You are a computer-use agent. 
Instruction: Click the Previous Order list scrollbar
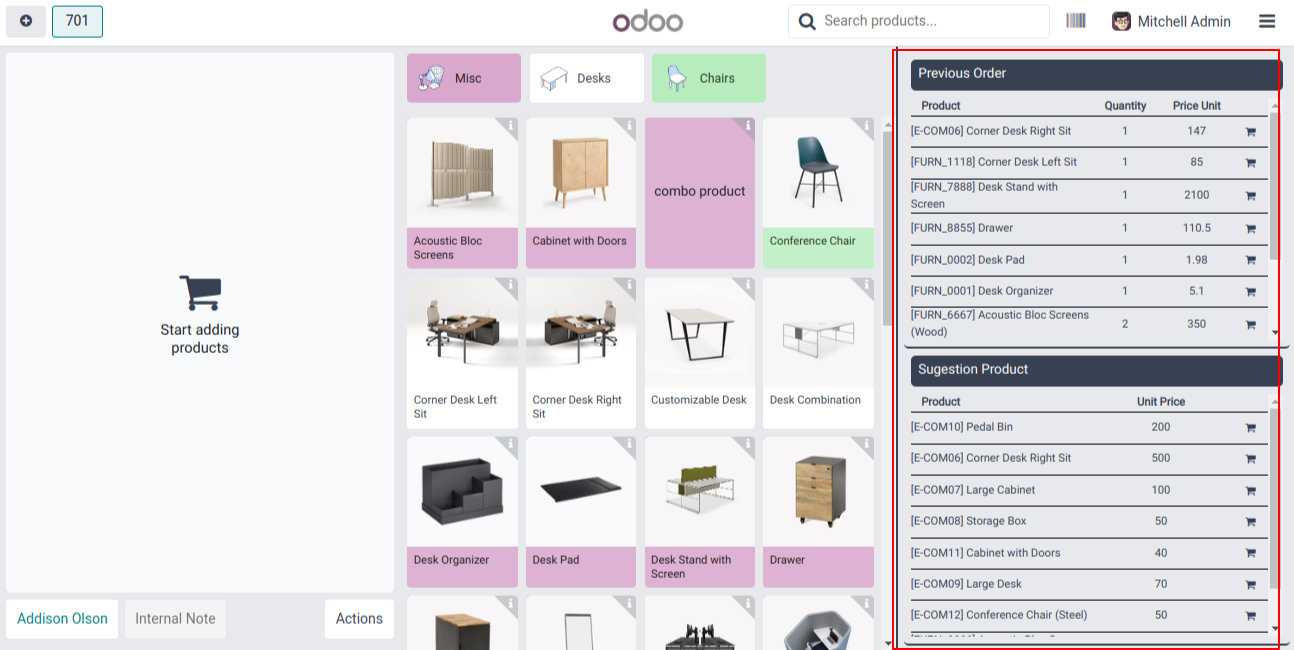1275,186
